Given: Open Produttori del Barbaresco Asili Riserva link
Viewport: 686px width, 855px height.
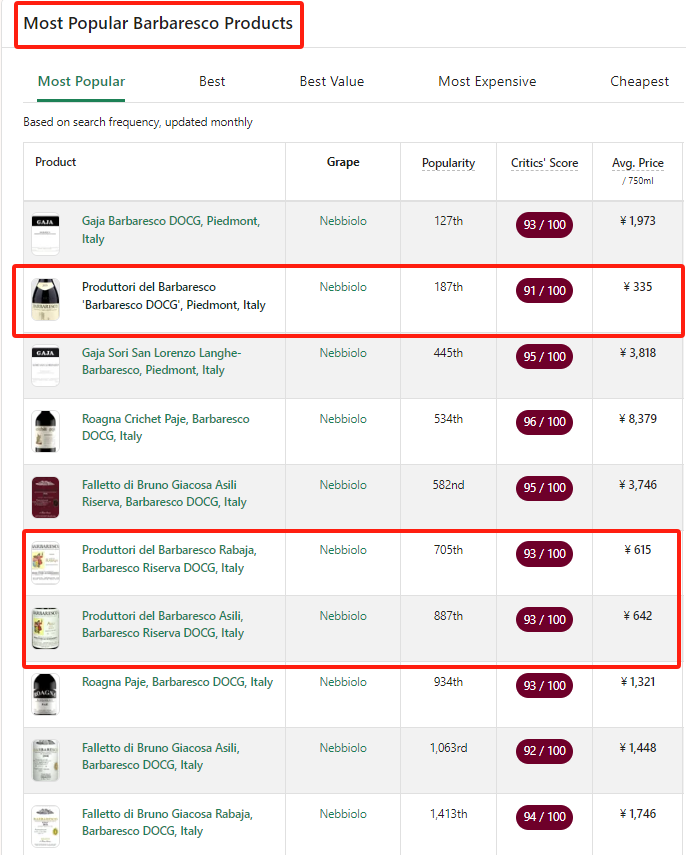Looking at the screenshot, I should [x=163, y=624].
